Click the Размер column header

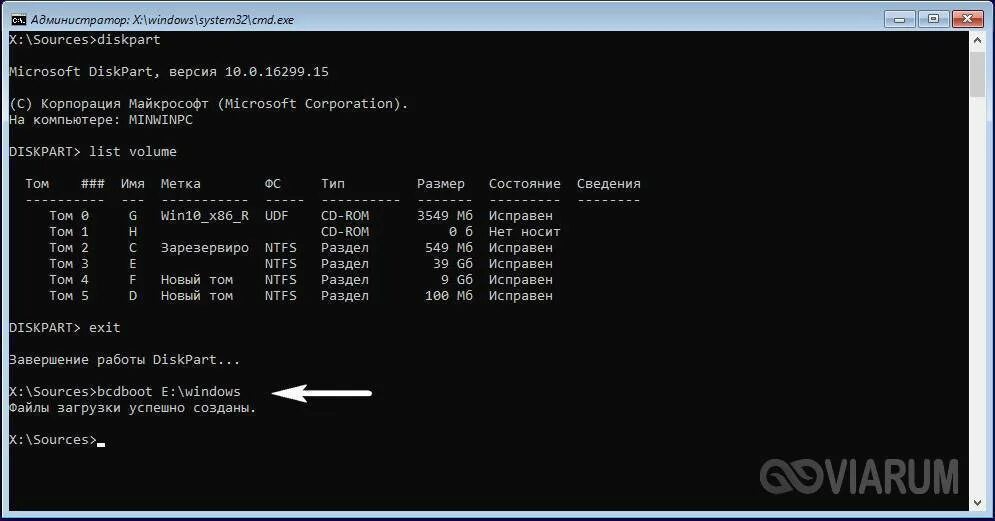coord(440,184)
